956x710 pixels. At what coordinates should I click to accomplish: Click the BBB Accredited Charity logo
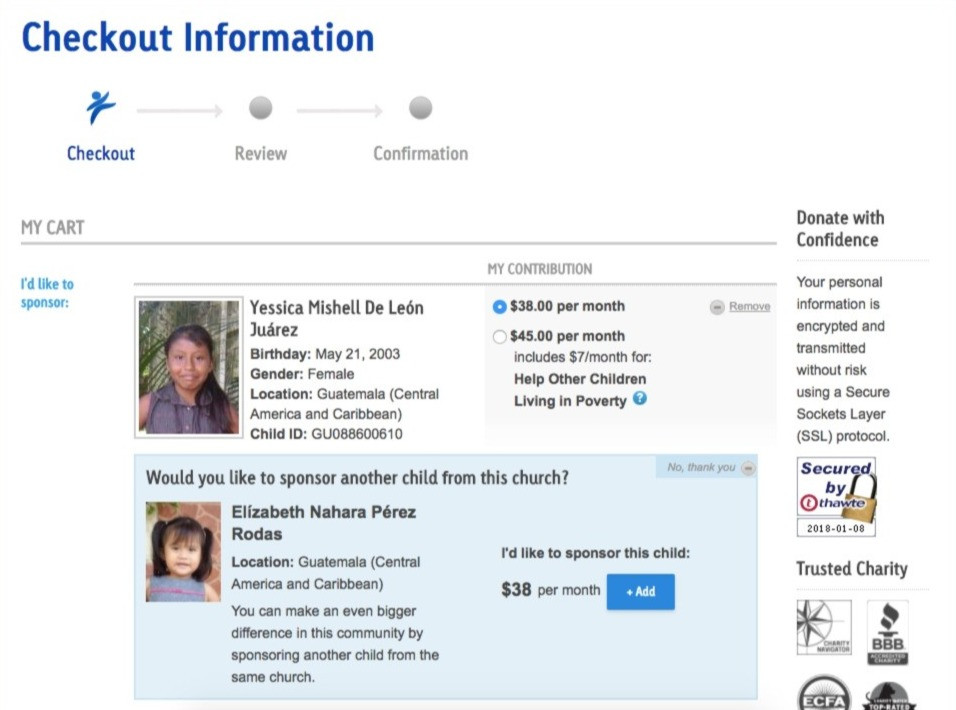(887, 632)
